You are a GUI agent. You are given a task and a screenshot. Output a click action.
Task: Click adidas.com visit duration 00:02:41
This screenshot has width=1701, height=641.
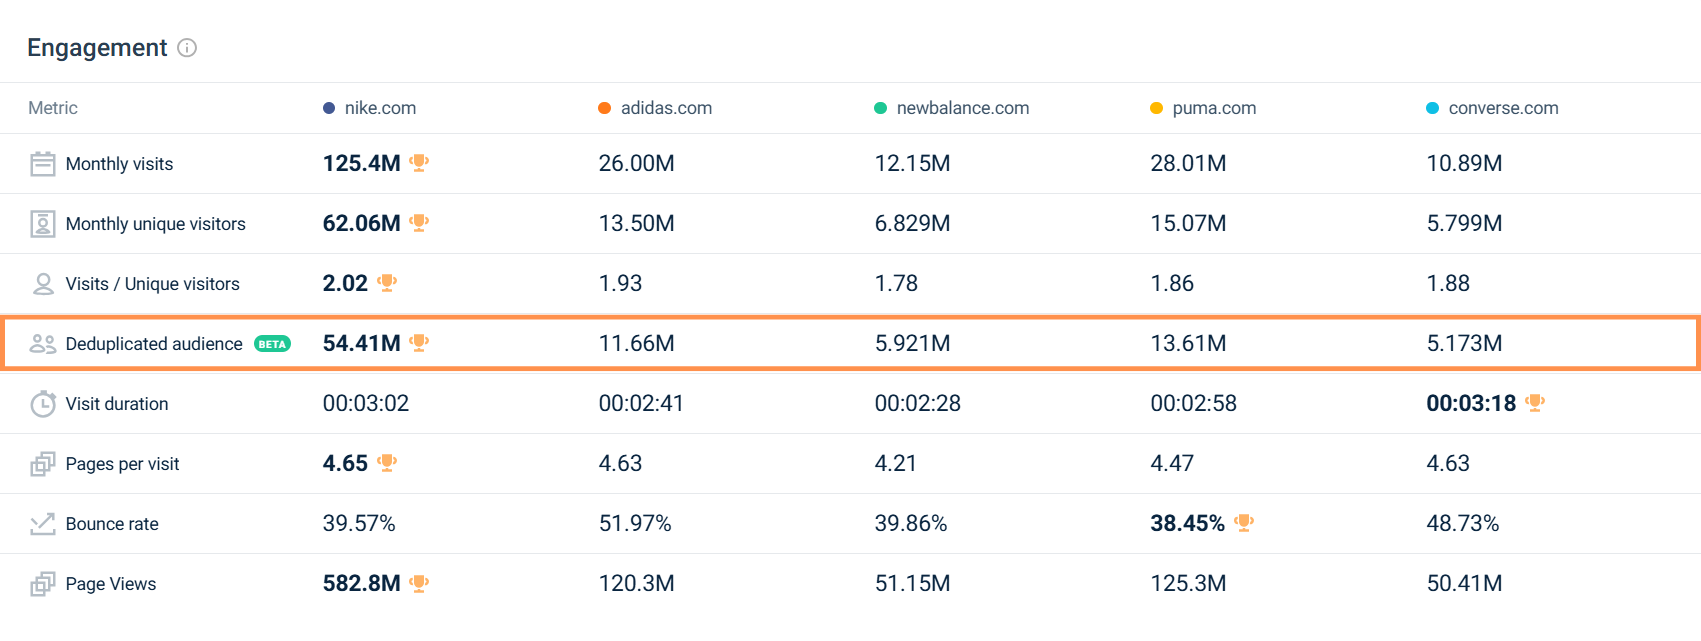(x=641, y=403)
